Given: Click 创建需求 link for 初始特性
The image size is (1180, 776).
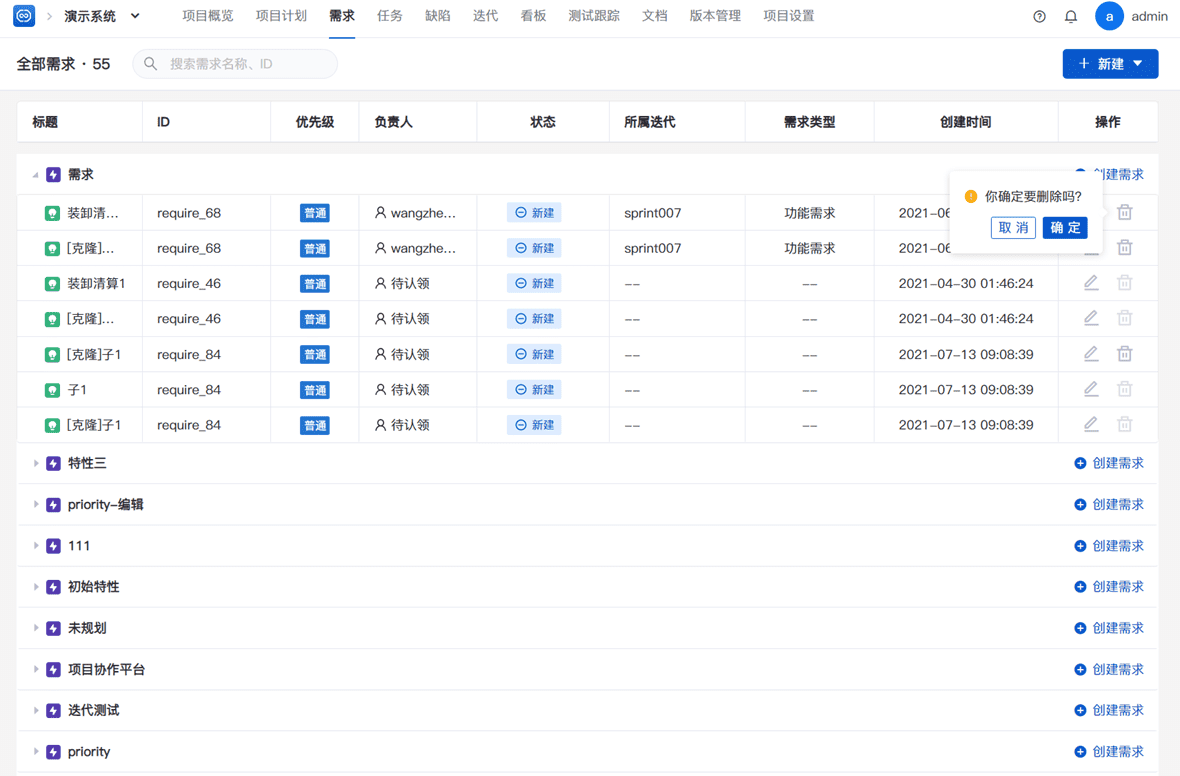Looking at the screenshot, I should point(1109,586).
